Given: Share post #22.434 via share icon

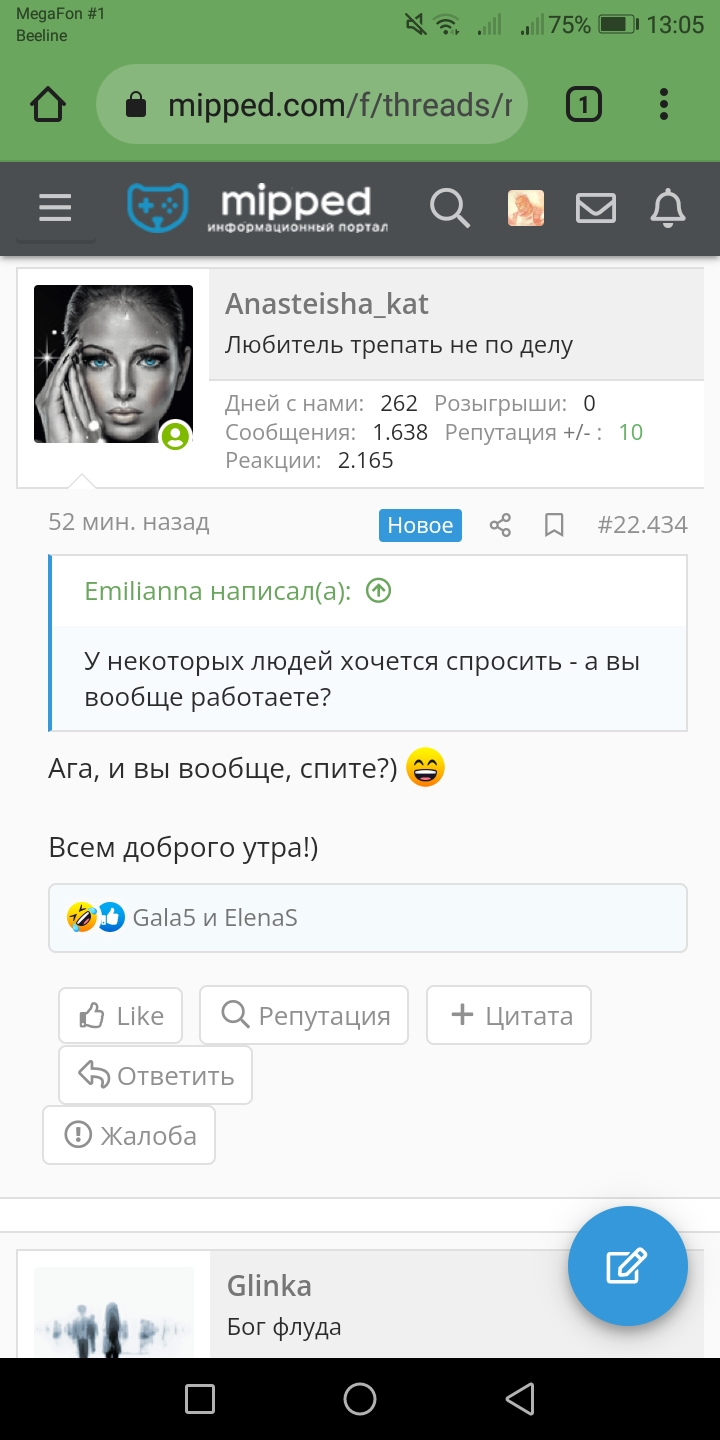Looking at the screenshot, I should (500, 525).
